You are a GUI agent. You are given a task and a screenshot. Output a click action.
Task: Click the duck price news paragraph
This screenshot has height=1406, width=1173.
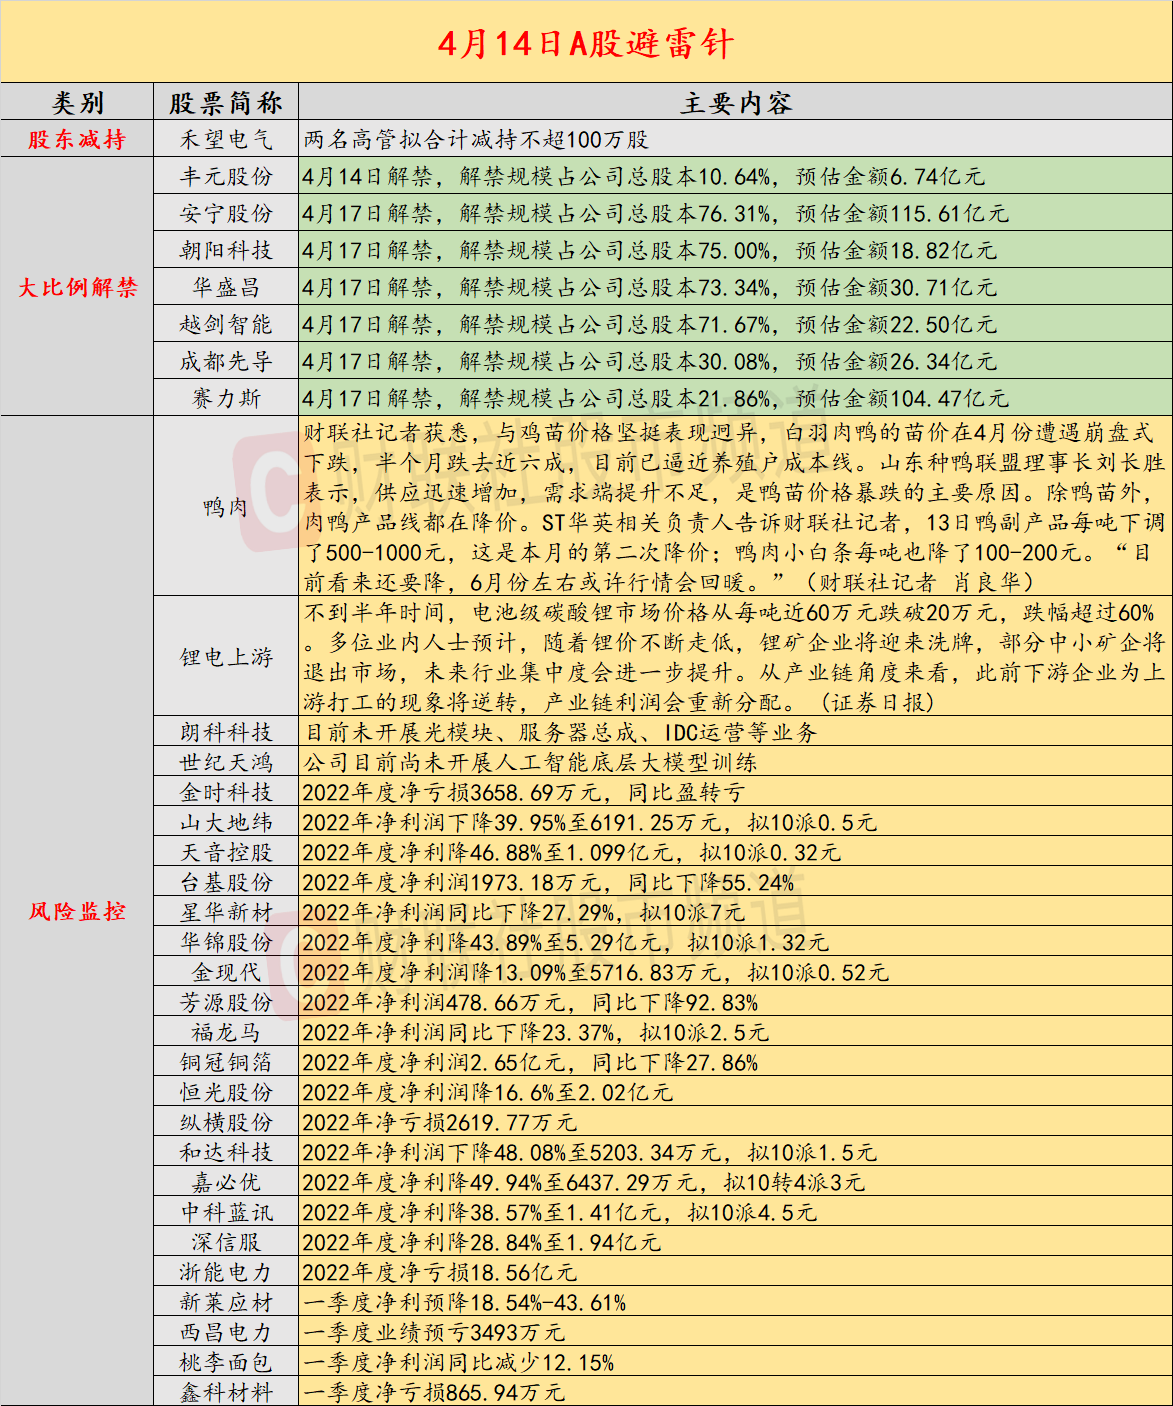[734, 507]
